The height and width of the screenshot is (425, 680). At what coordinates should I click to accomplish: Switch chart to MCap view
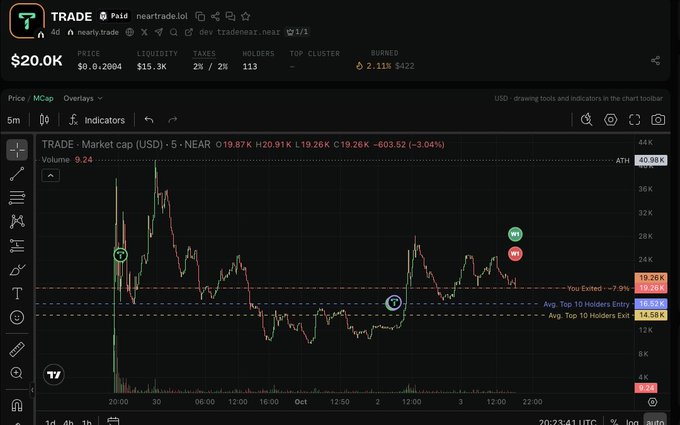pos(43,98)
